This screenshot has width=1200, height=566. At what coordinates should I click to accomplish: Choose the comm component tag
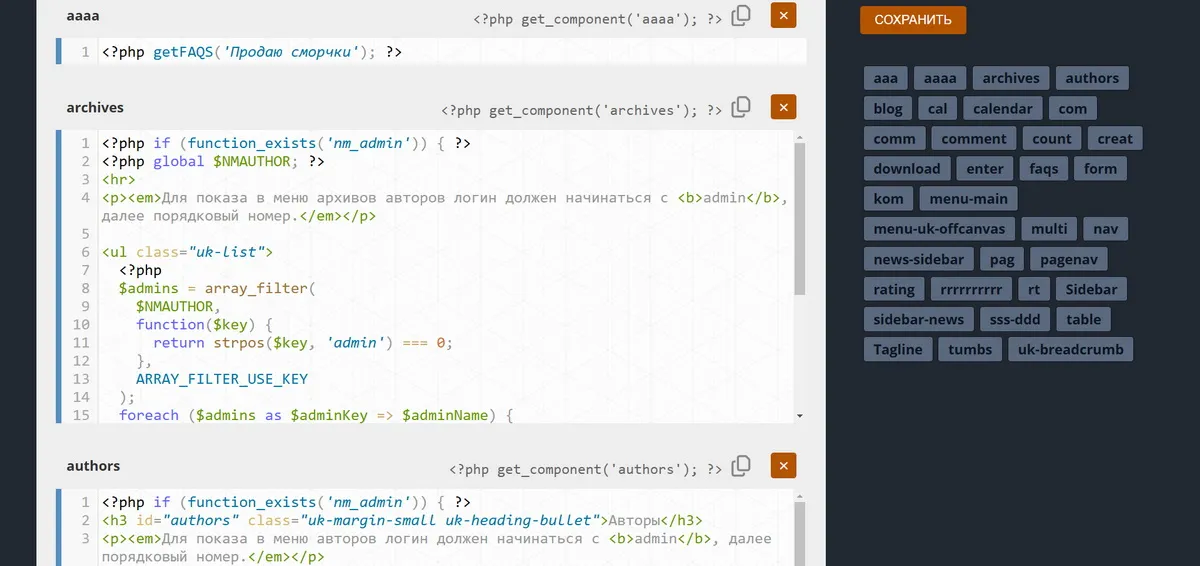[894, 139]
